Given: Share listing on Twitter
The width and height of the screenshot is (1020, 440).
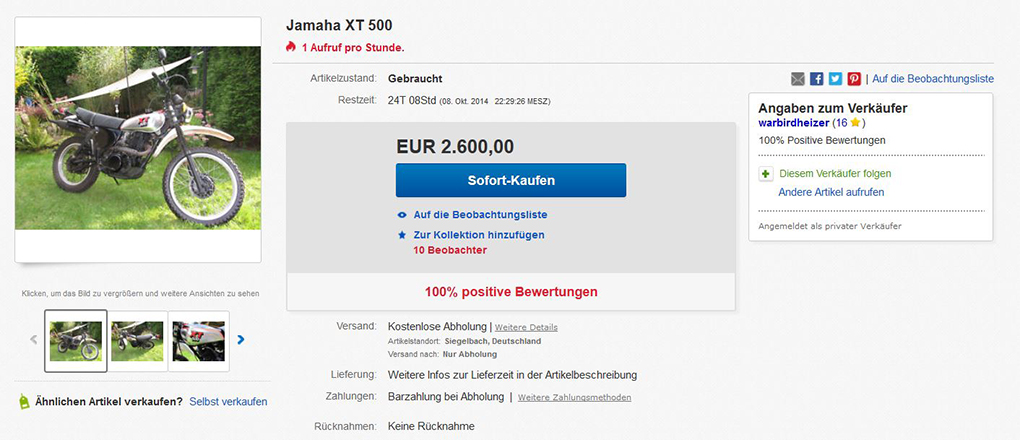Looking at the screenshot, I should tap(835, 78).
